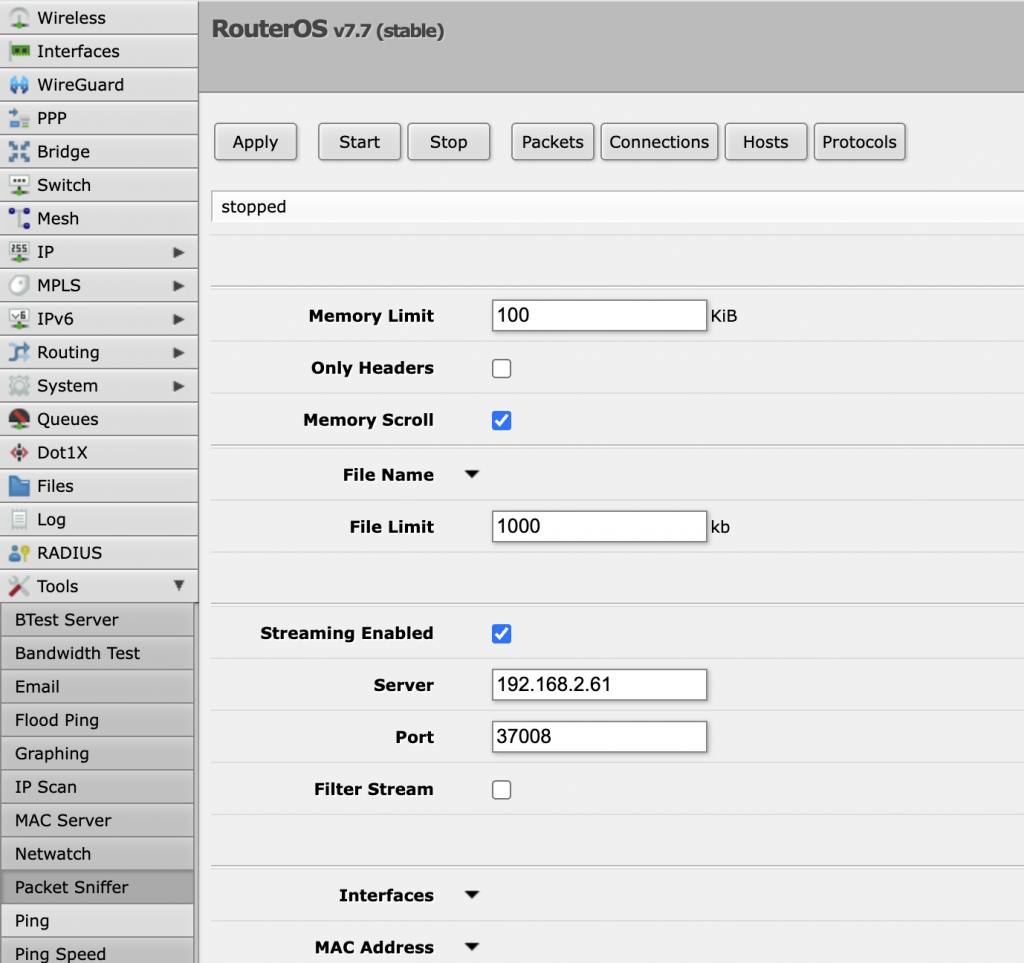Viewport: 1024px width, 963px height.
Task: Expand the File Name dropdown arrow
Action: click(x=472, y=475)
